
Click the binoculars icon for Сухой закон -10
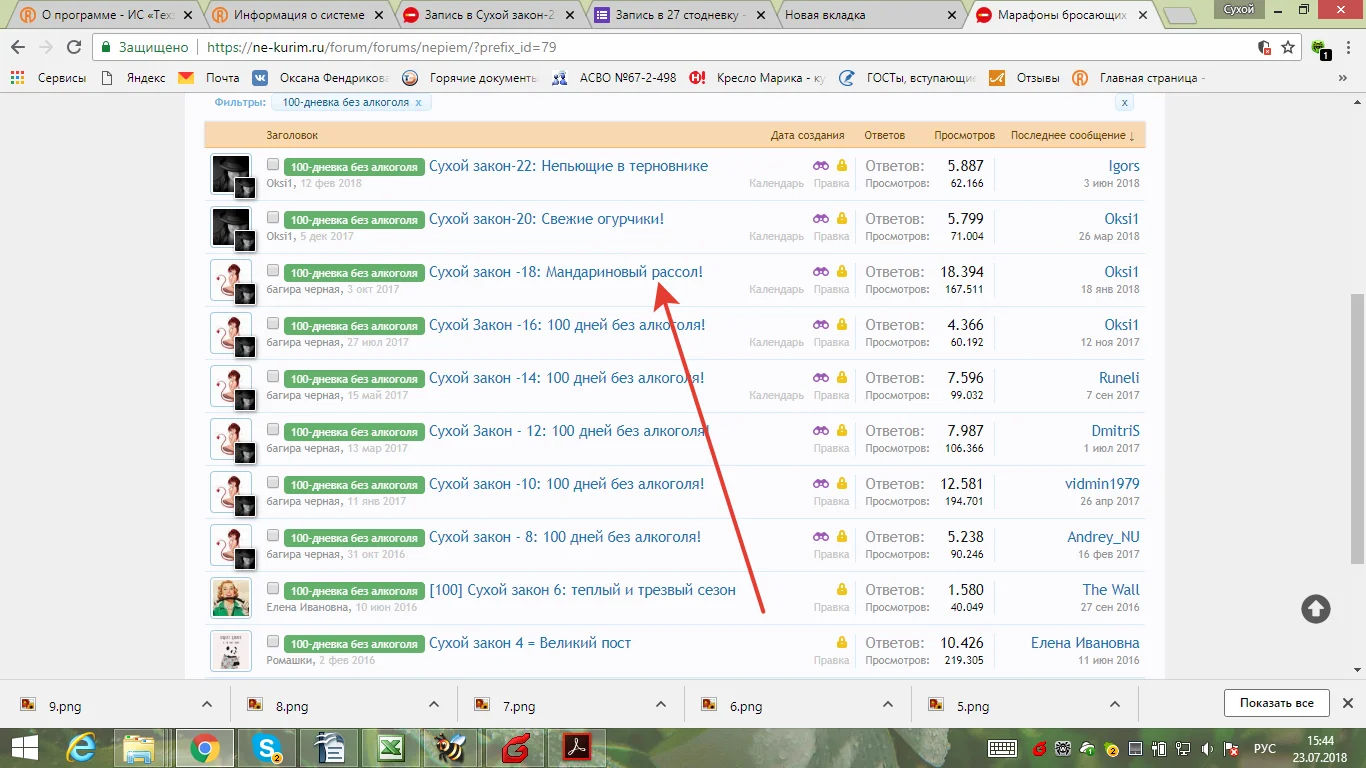(821, 483)
